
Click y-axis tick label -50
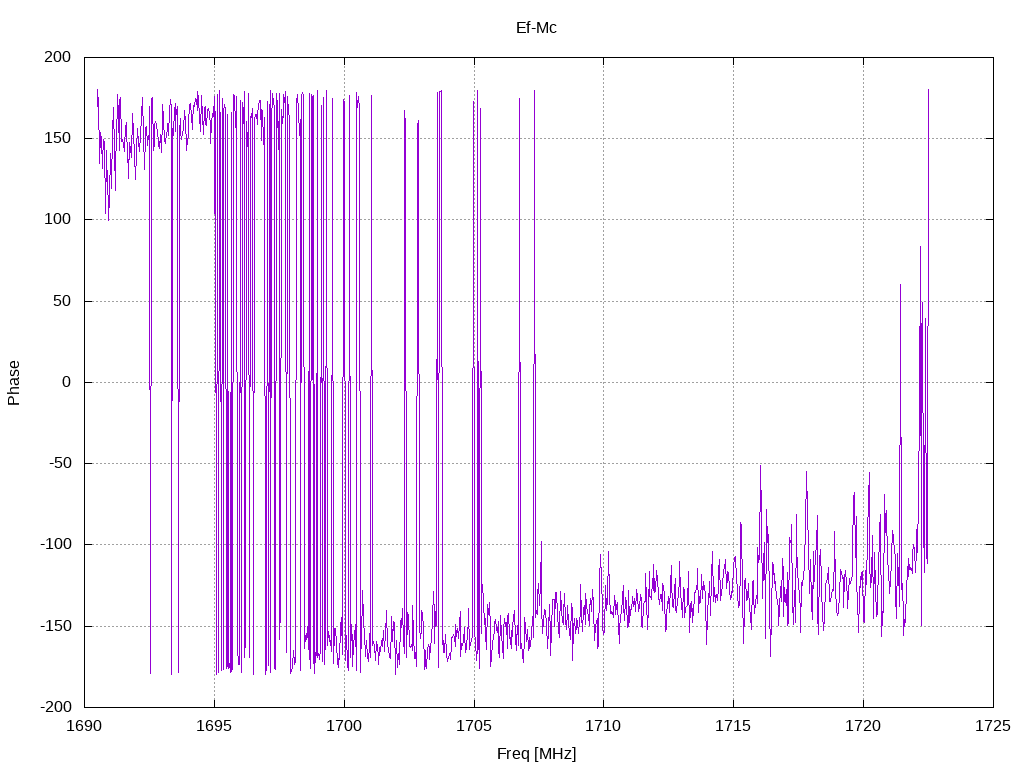pyautogui.click(x=59, y=463)
